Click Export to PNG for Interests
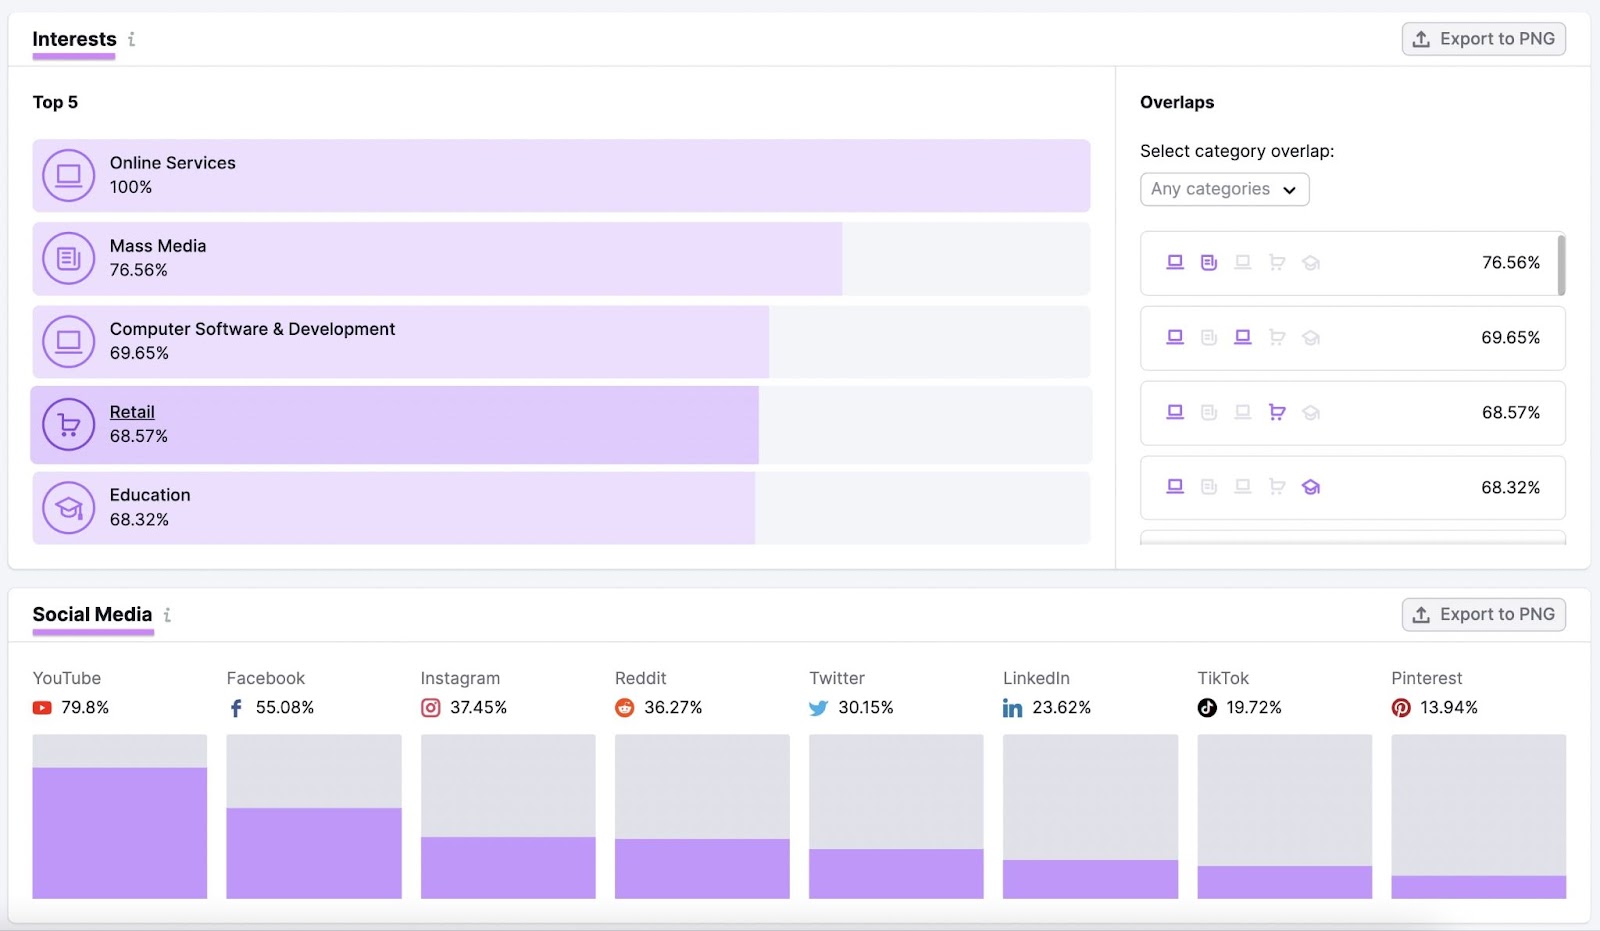Screen dimensions: 1600x931 (1483, 38)
